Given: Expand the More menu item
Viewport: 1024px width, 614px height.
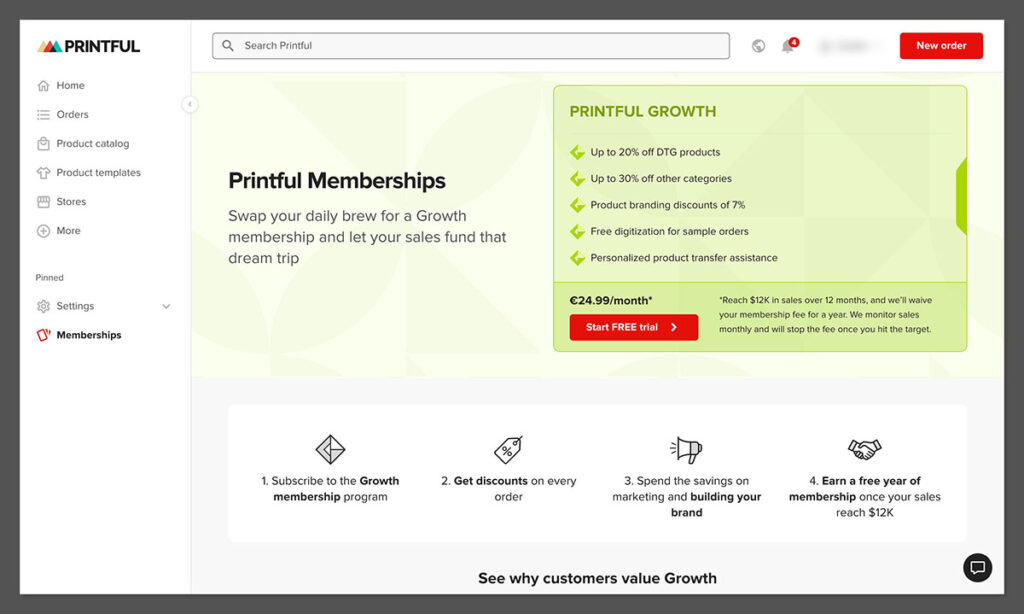Looking at the screenshot, I should pos(68,231).
